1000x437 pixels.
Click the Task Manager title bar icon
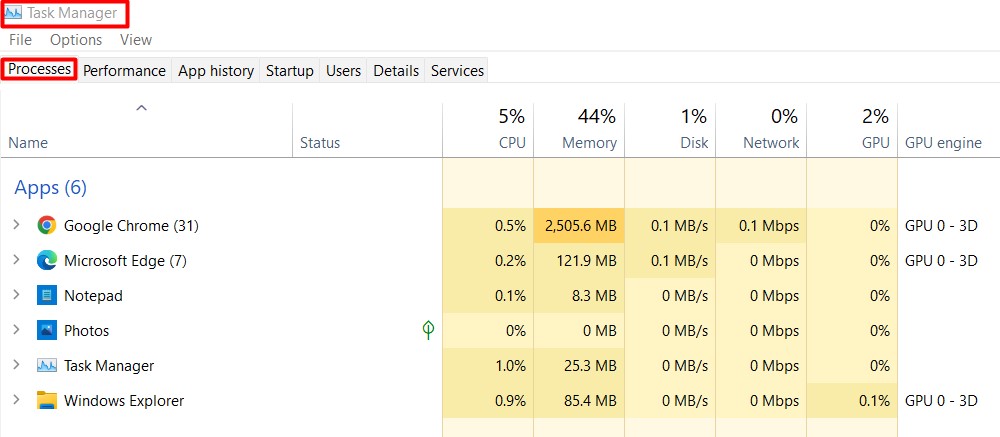pos(13,14)
